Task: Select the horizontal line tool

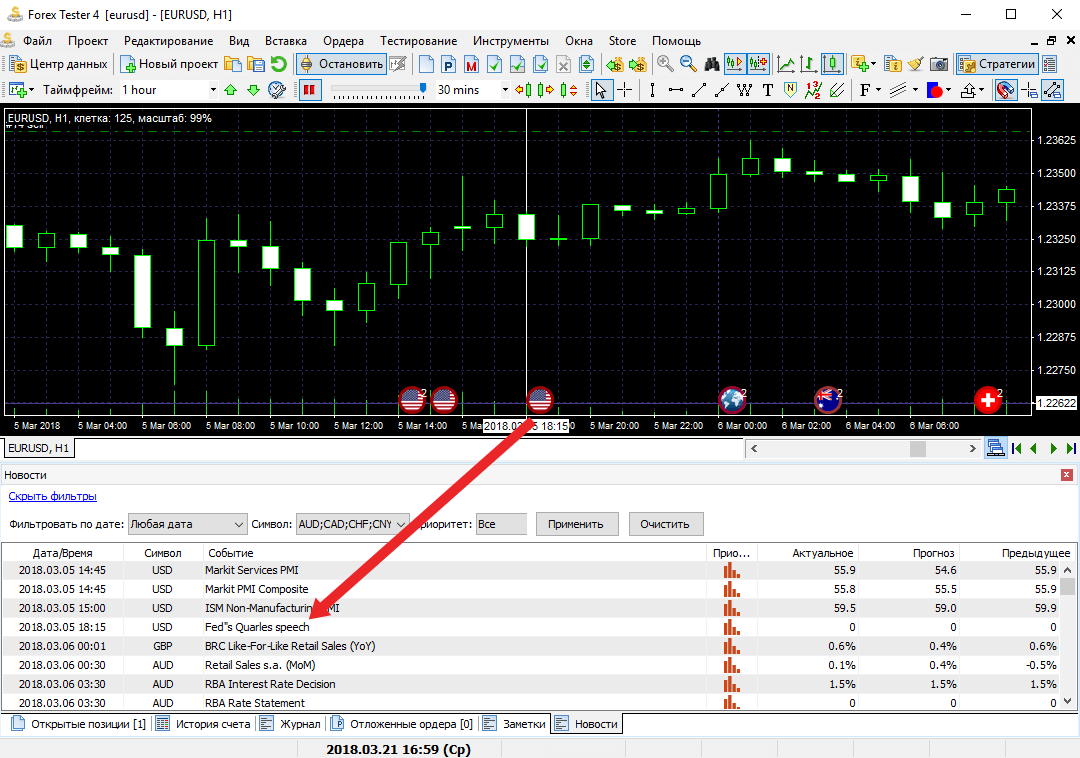Action: 676,90
